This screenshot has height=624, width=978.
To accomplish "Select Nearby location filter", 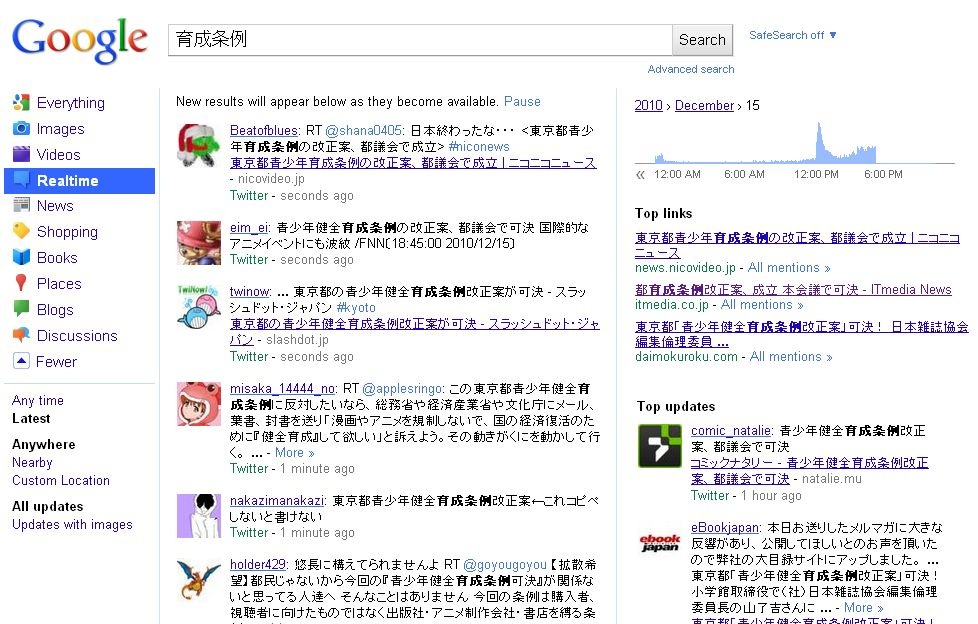I will [x=32, y=462].
